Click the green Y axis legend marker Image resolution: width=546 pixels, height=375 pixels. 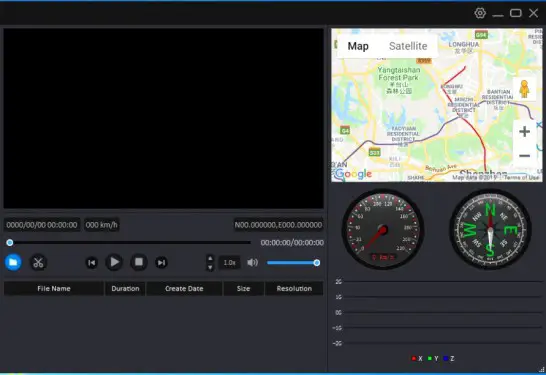(x=430, y=358)
